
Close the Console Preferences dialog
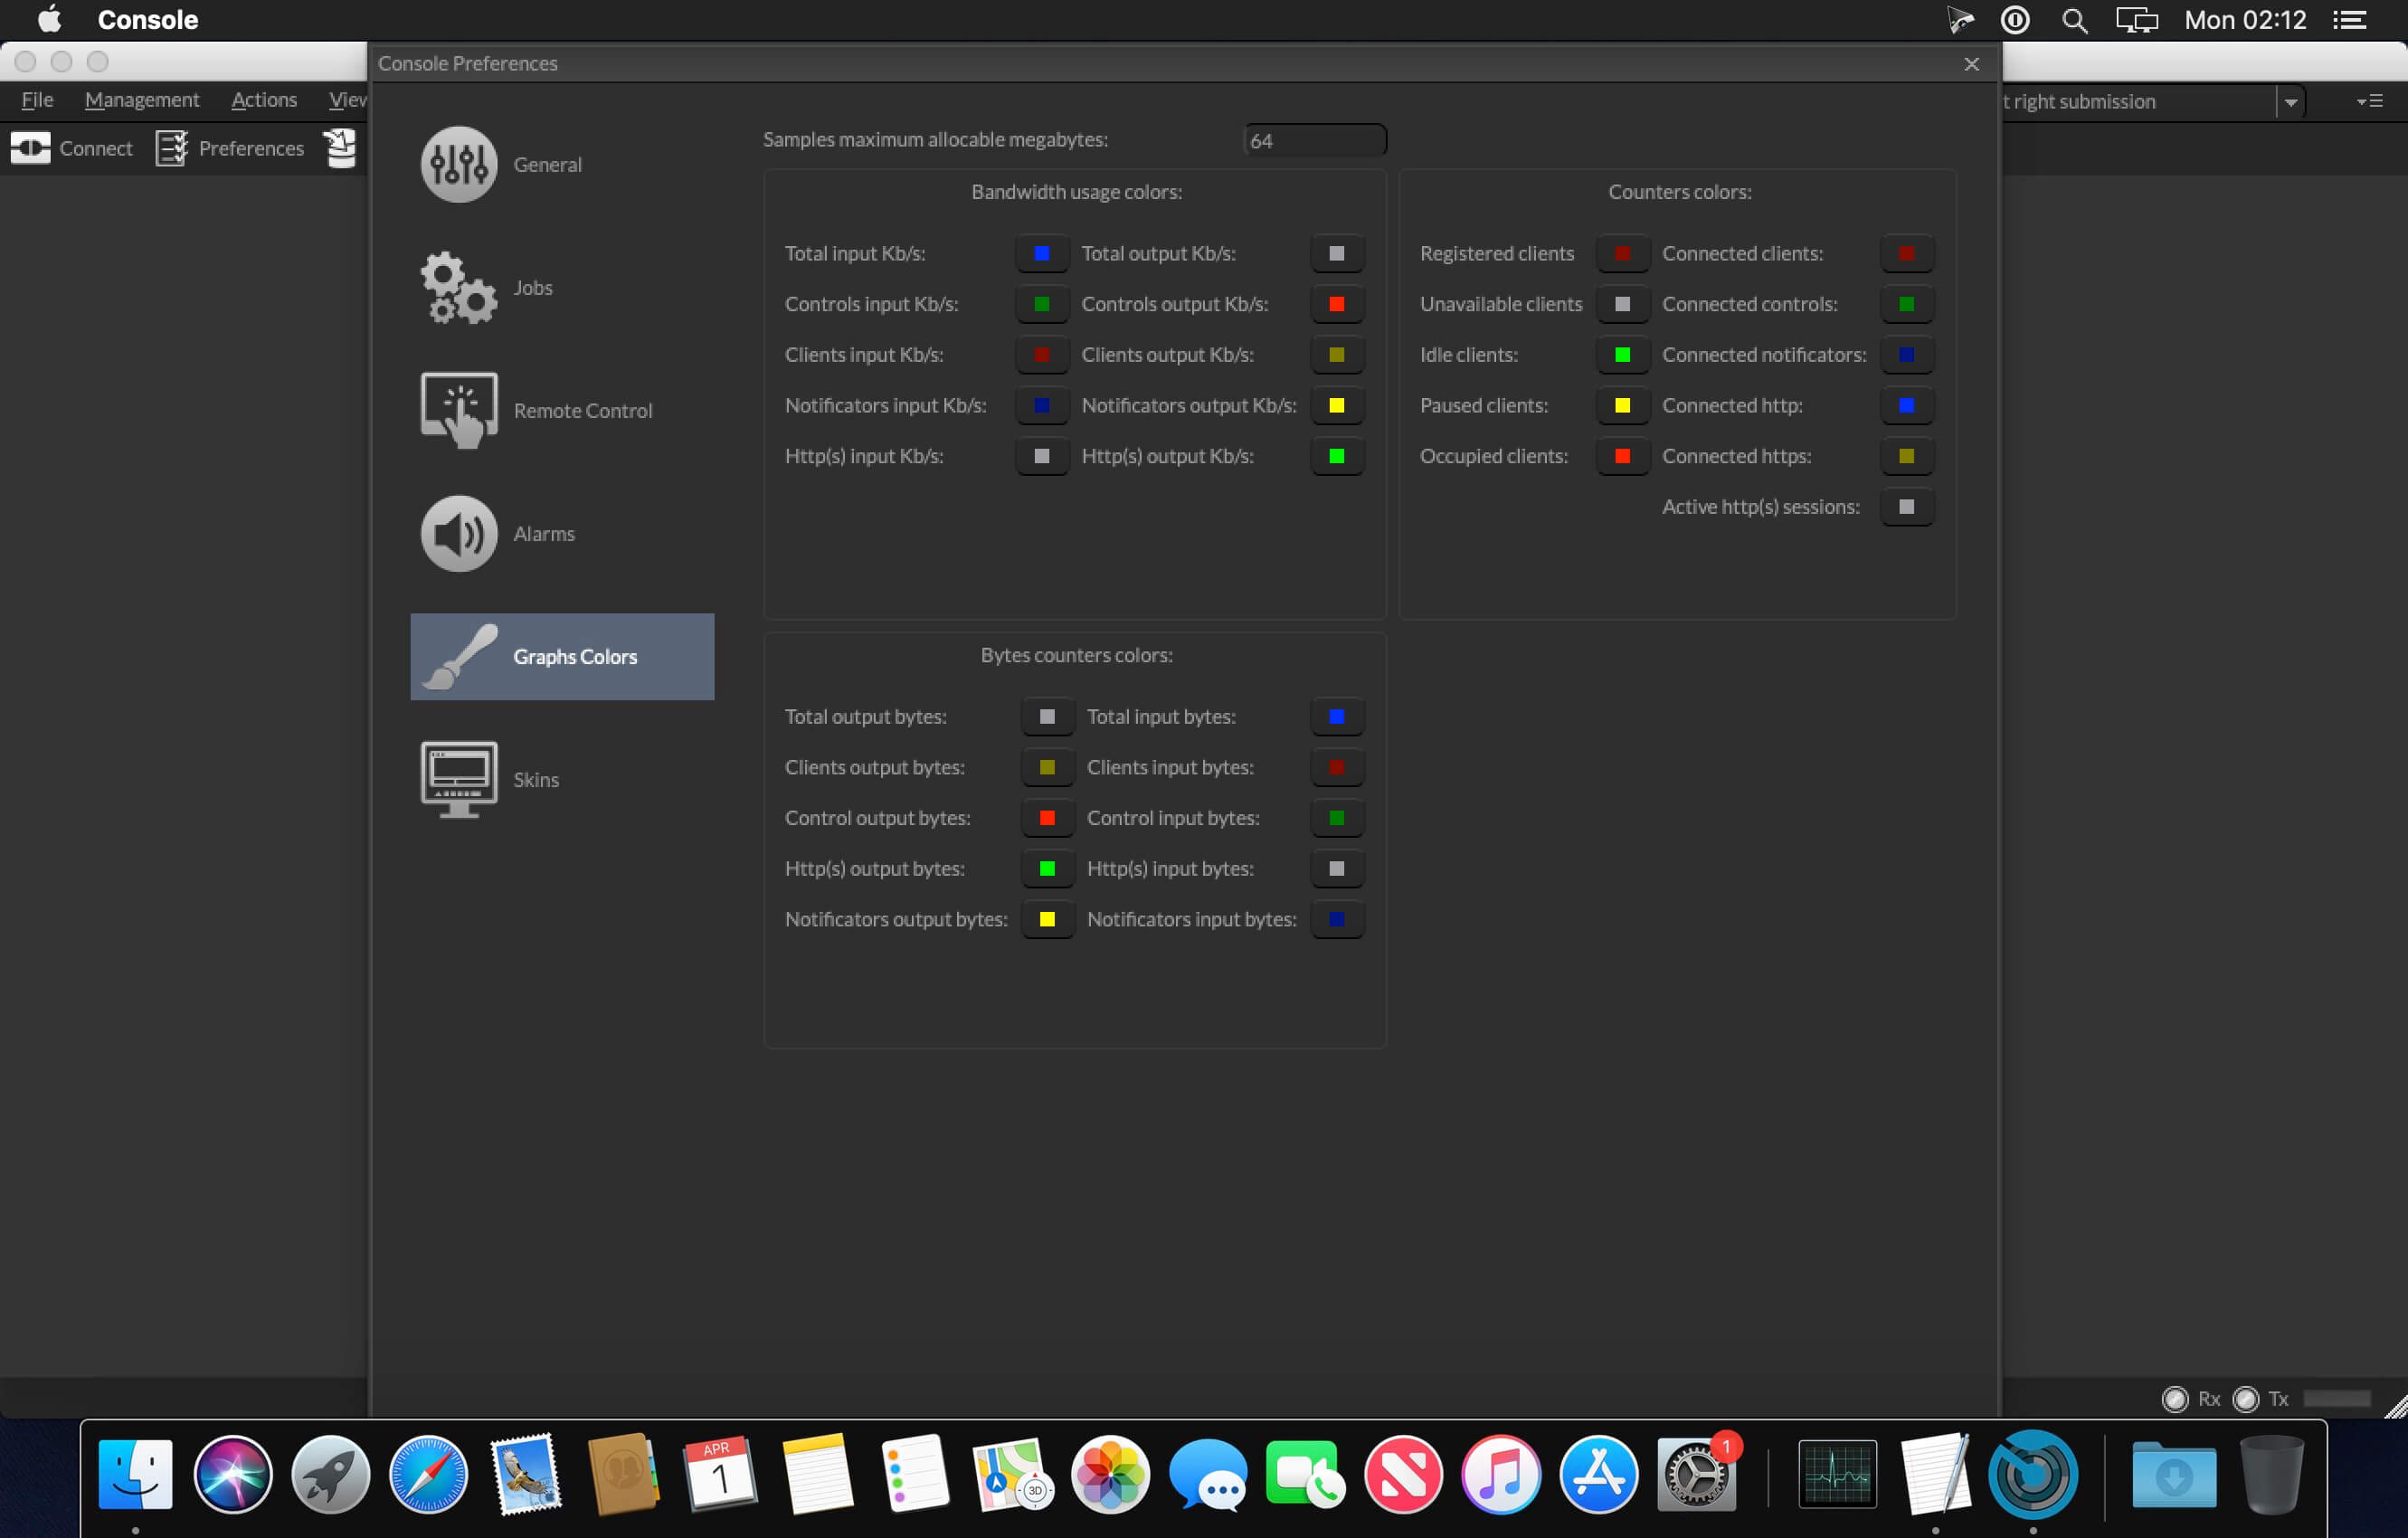[1971, 63]
